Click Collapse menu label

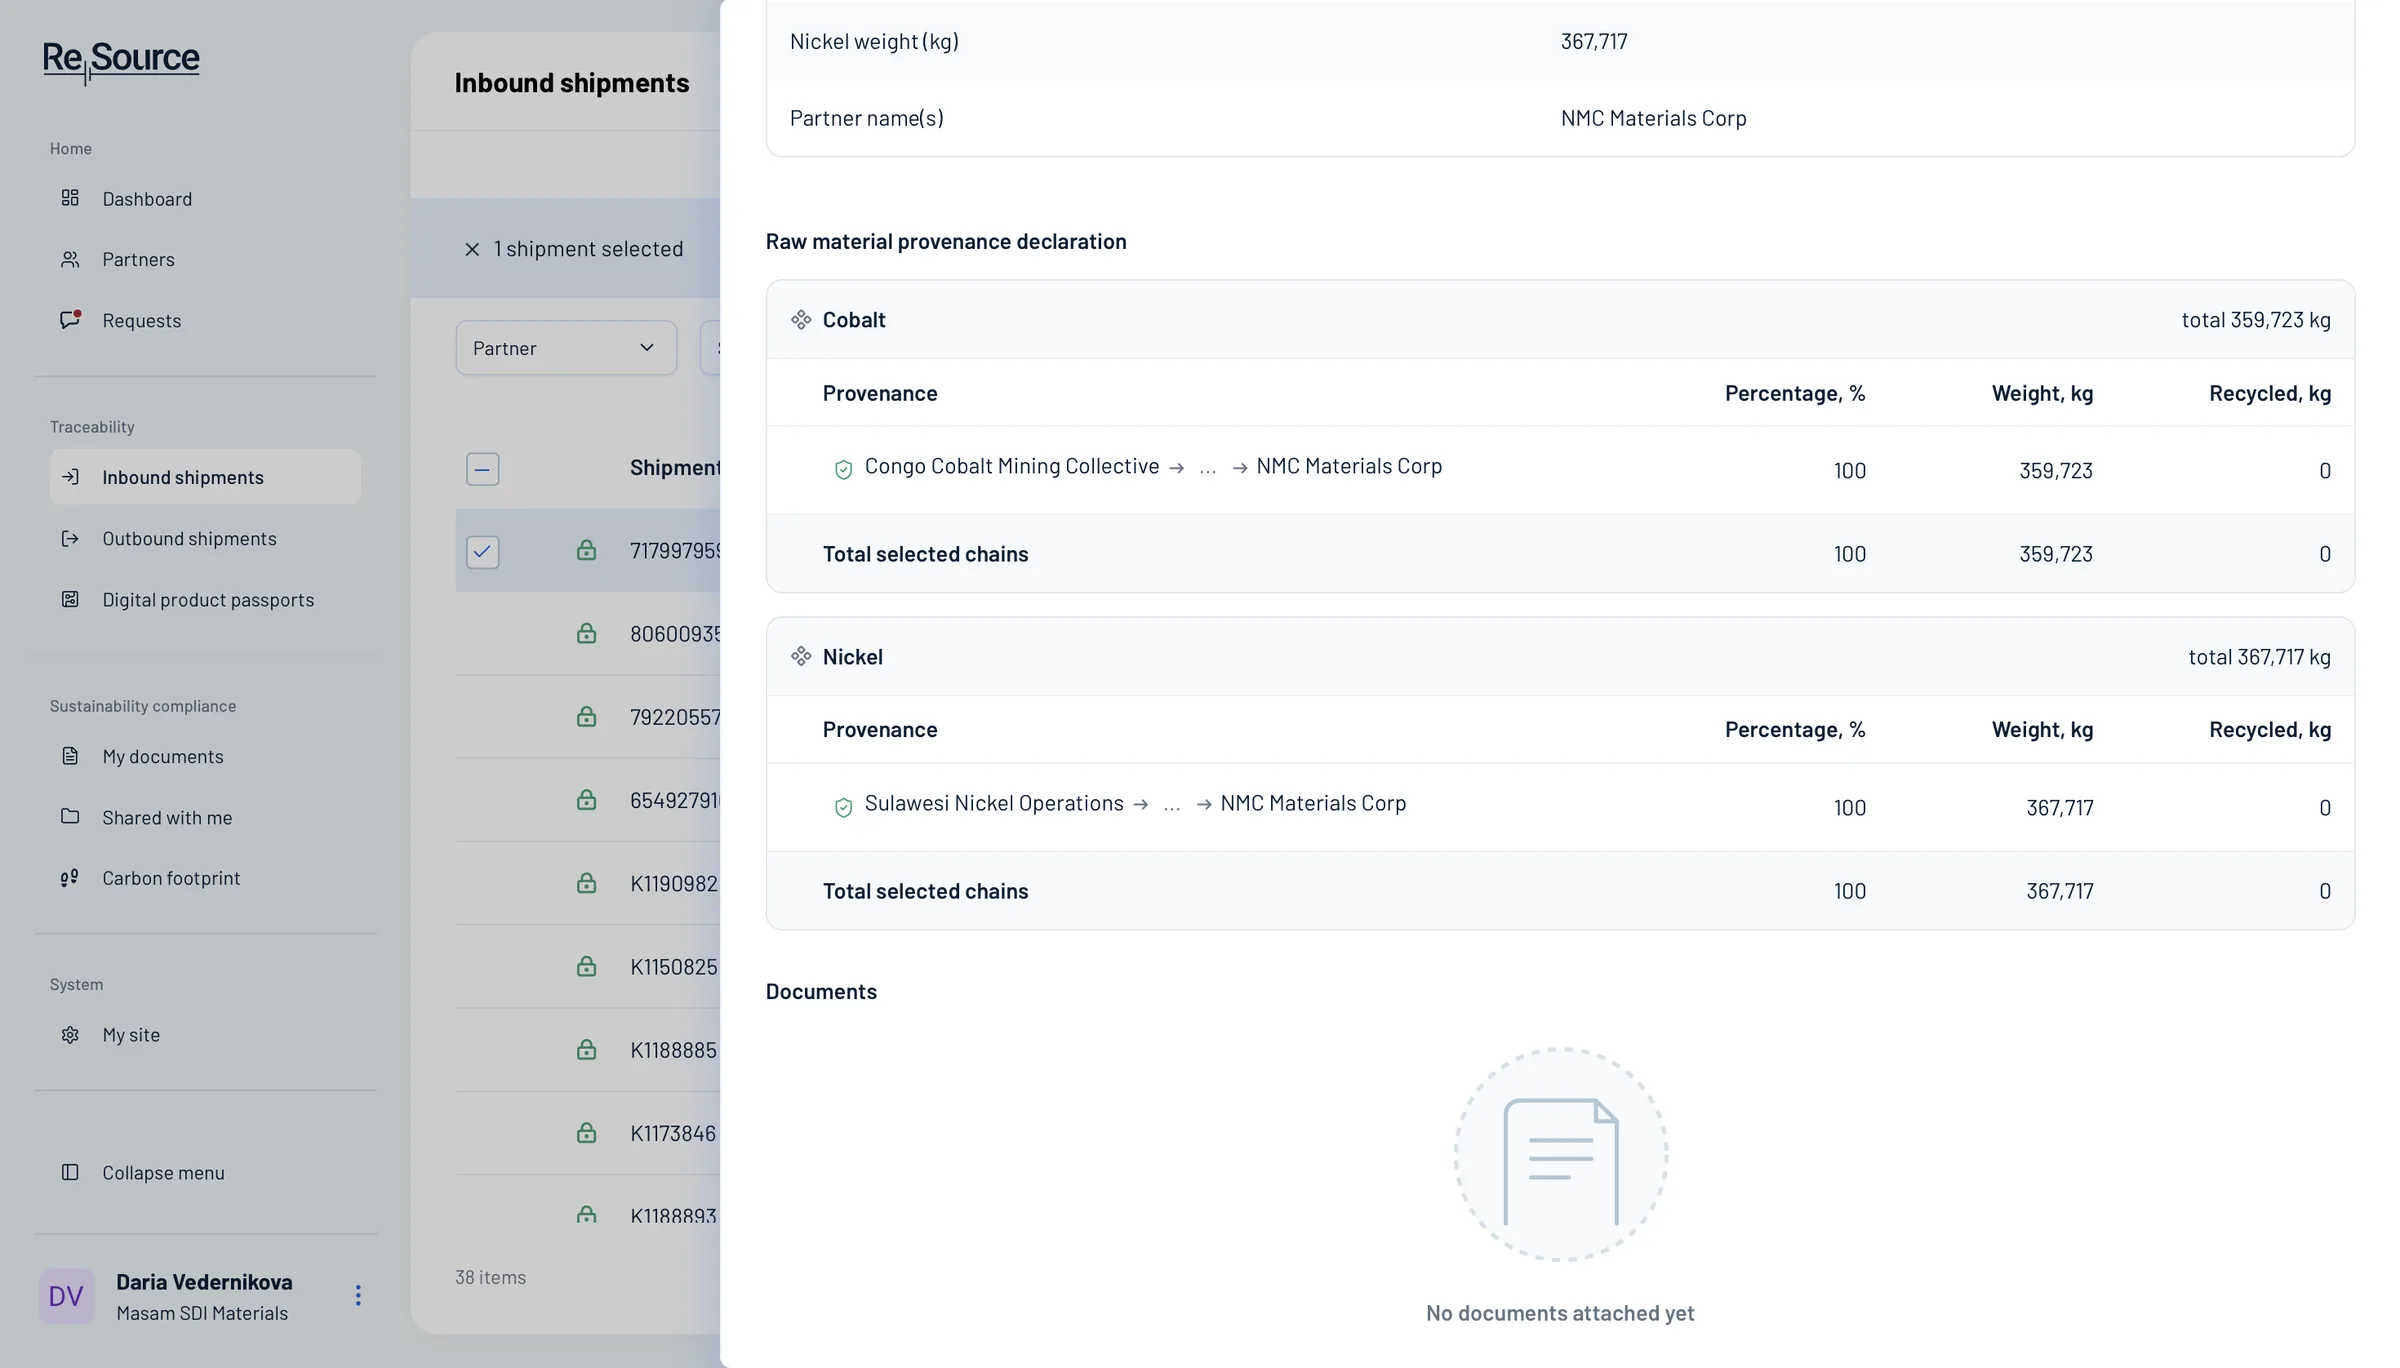(163, 1172)
